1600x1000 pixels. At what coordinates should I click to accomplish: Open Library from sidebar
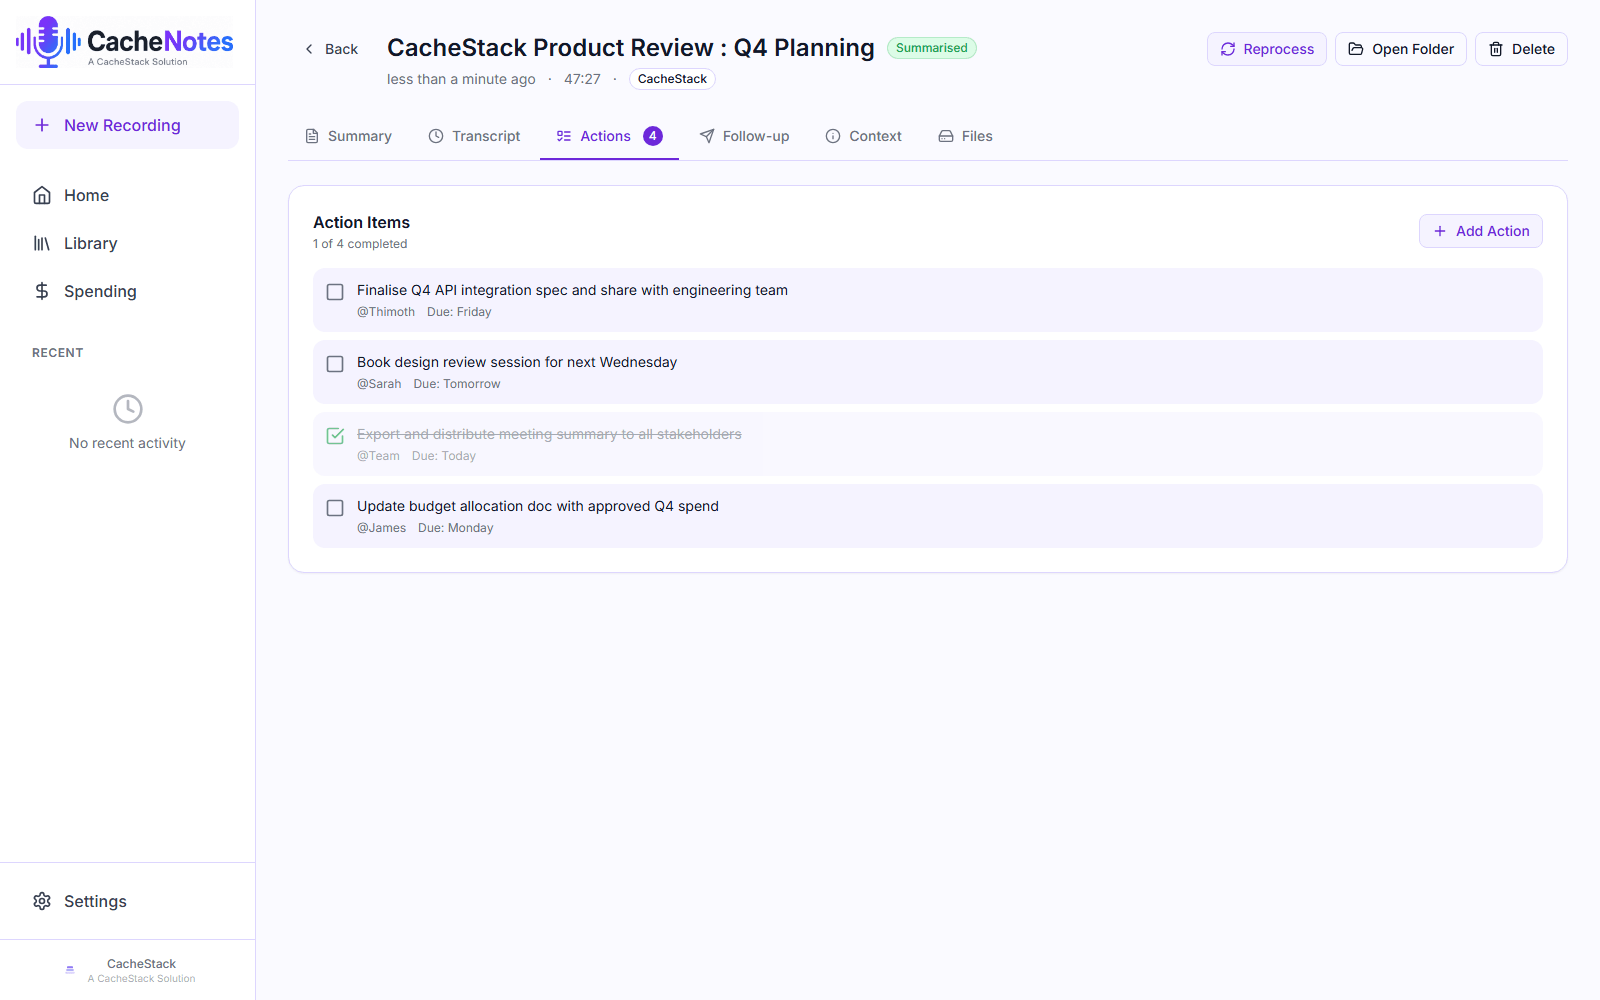tap(127, 243)
